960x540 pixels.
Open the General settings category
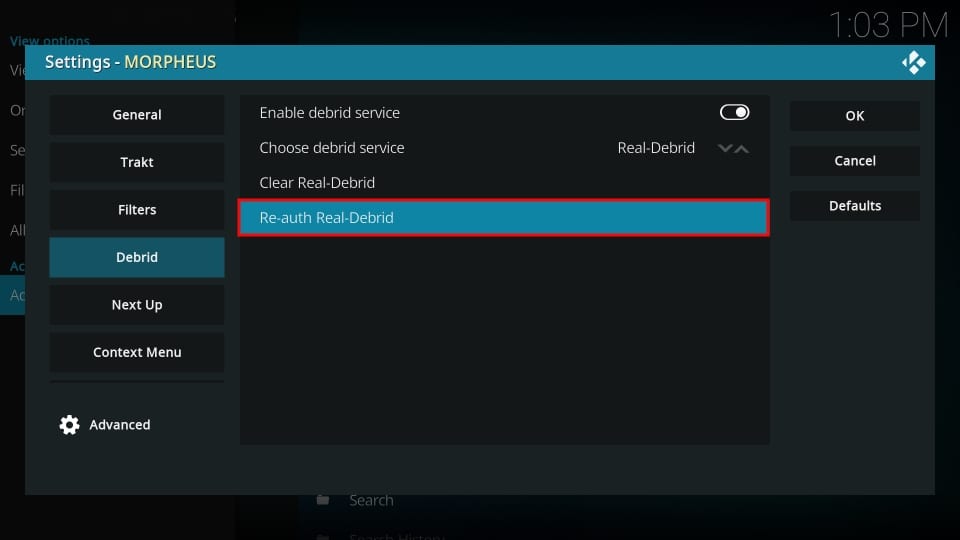point(137,114)
